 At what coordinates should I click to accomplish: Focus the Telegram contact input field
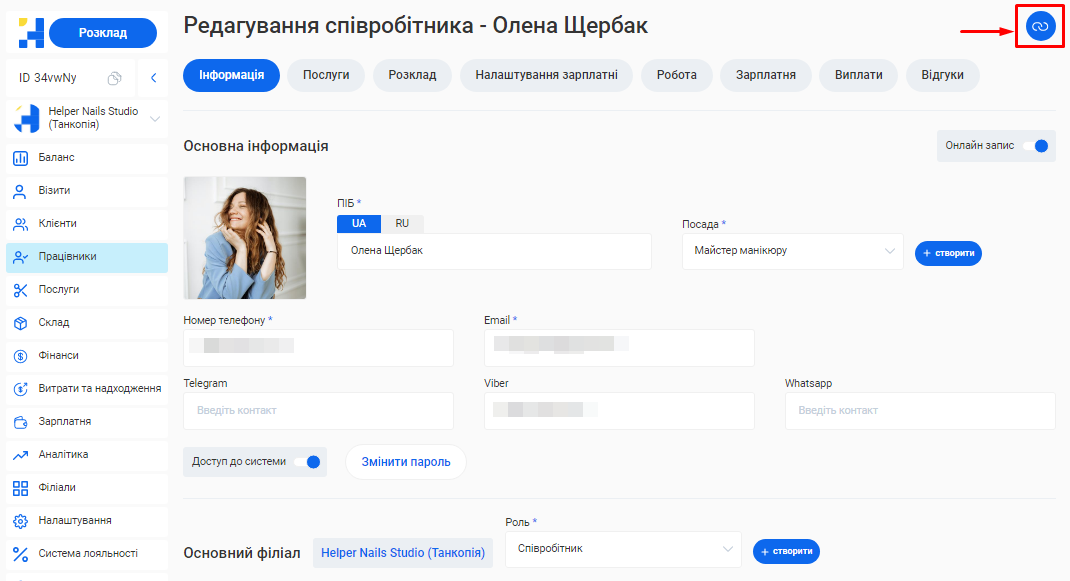318,411
